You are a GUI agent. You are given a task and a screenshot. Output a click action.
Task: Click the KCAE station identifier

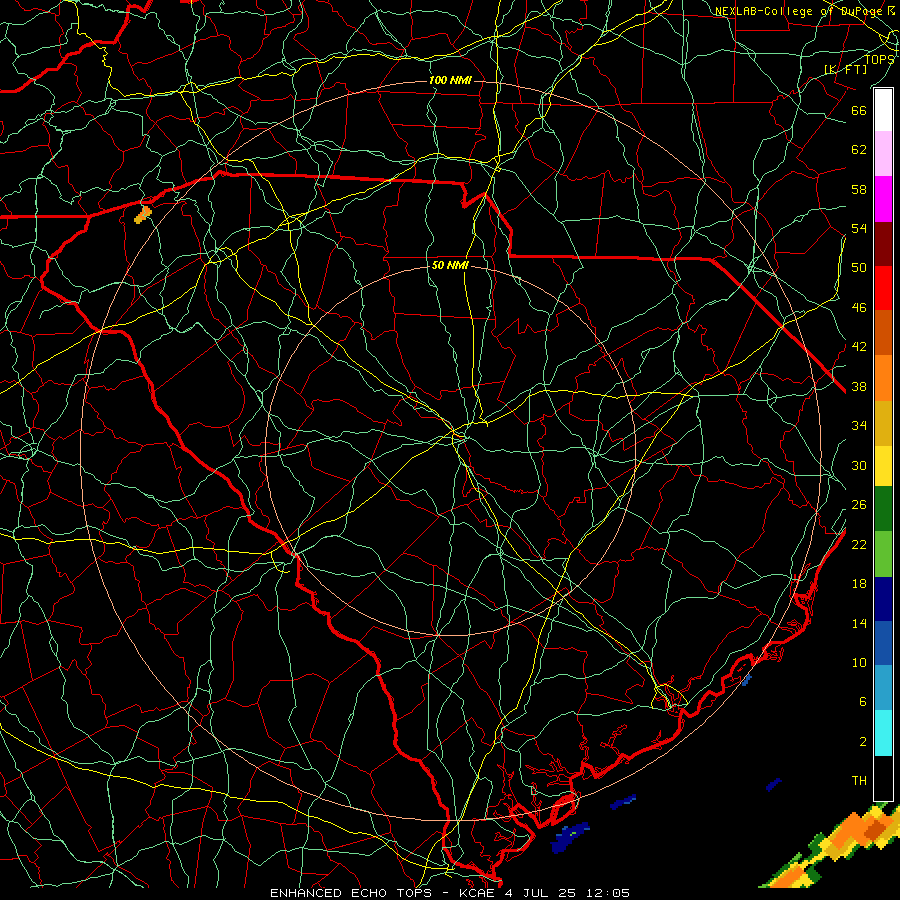[476, 893]
